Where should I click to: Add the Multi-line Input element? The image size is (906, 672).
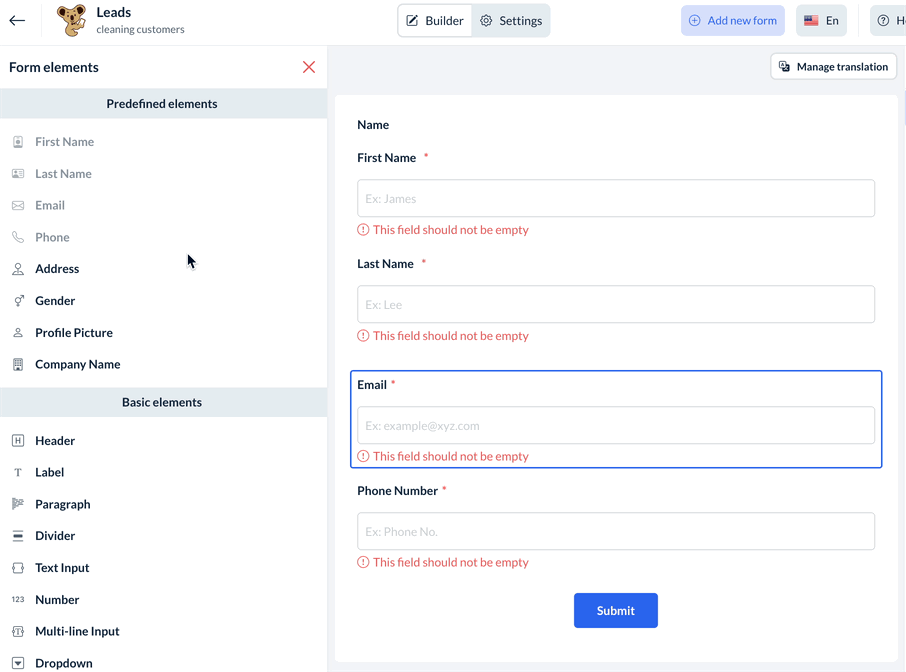tap(77, 631)
